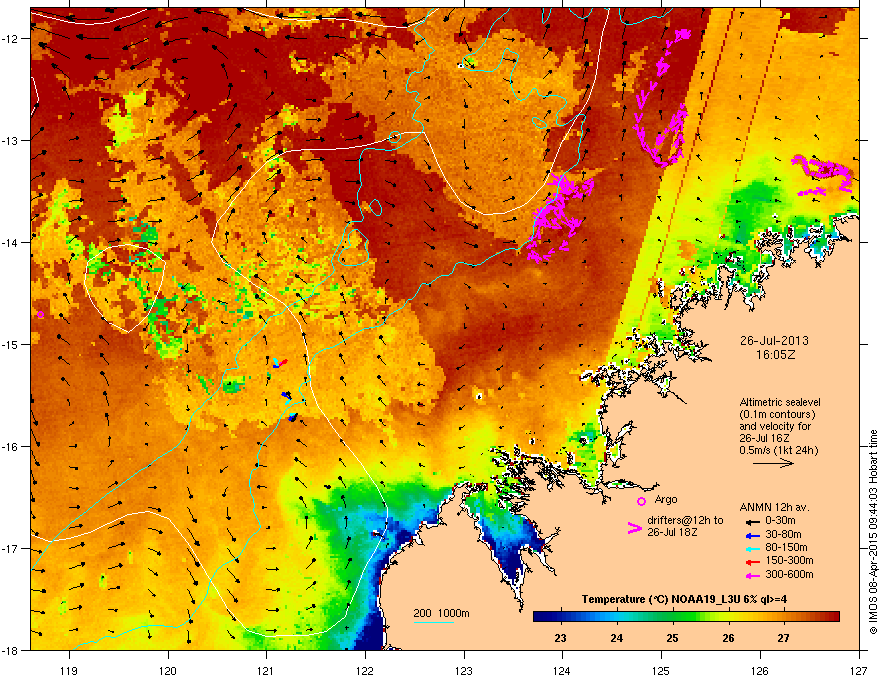Click the cyan 200/1000m isobath legend line
This screenshot has height=680, width=880.
433,622
